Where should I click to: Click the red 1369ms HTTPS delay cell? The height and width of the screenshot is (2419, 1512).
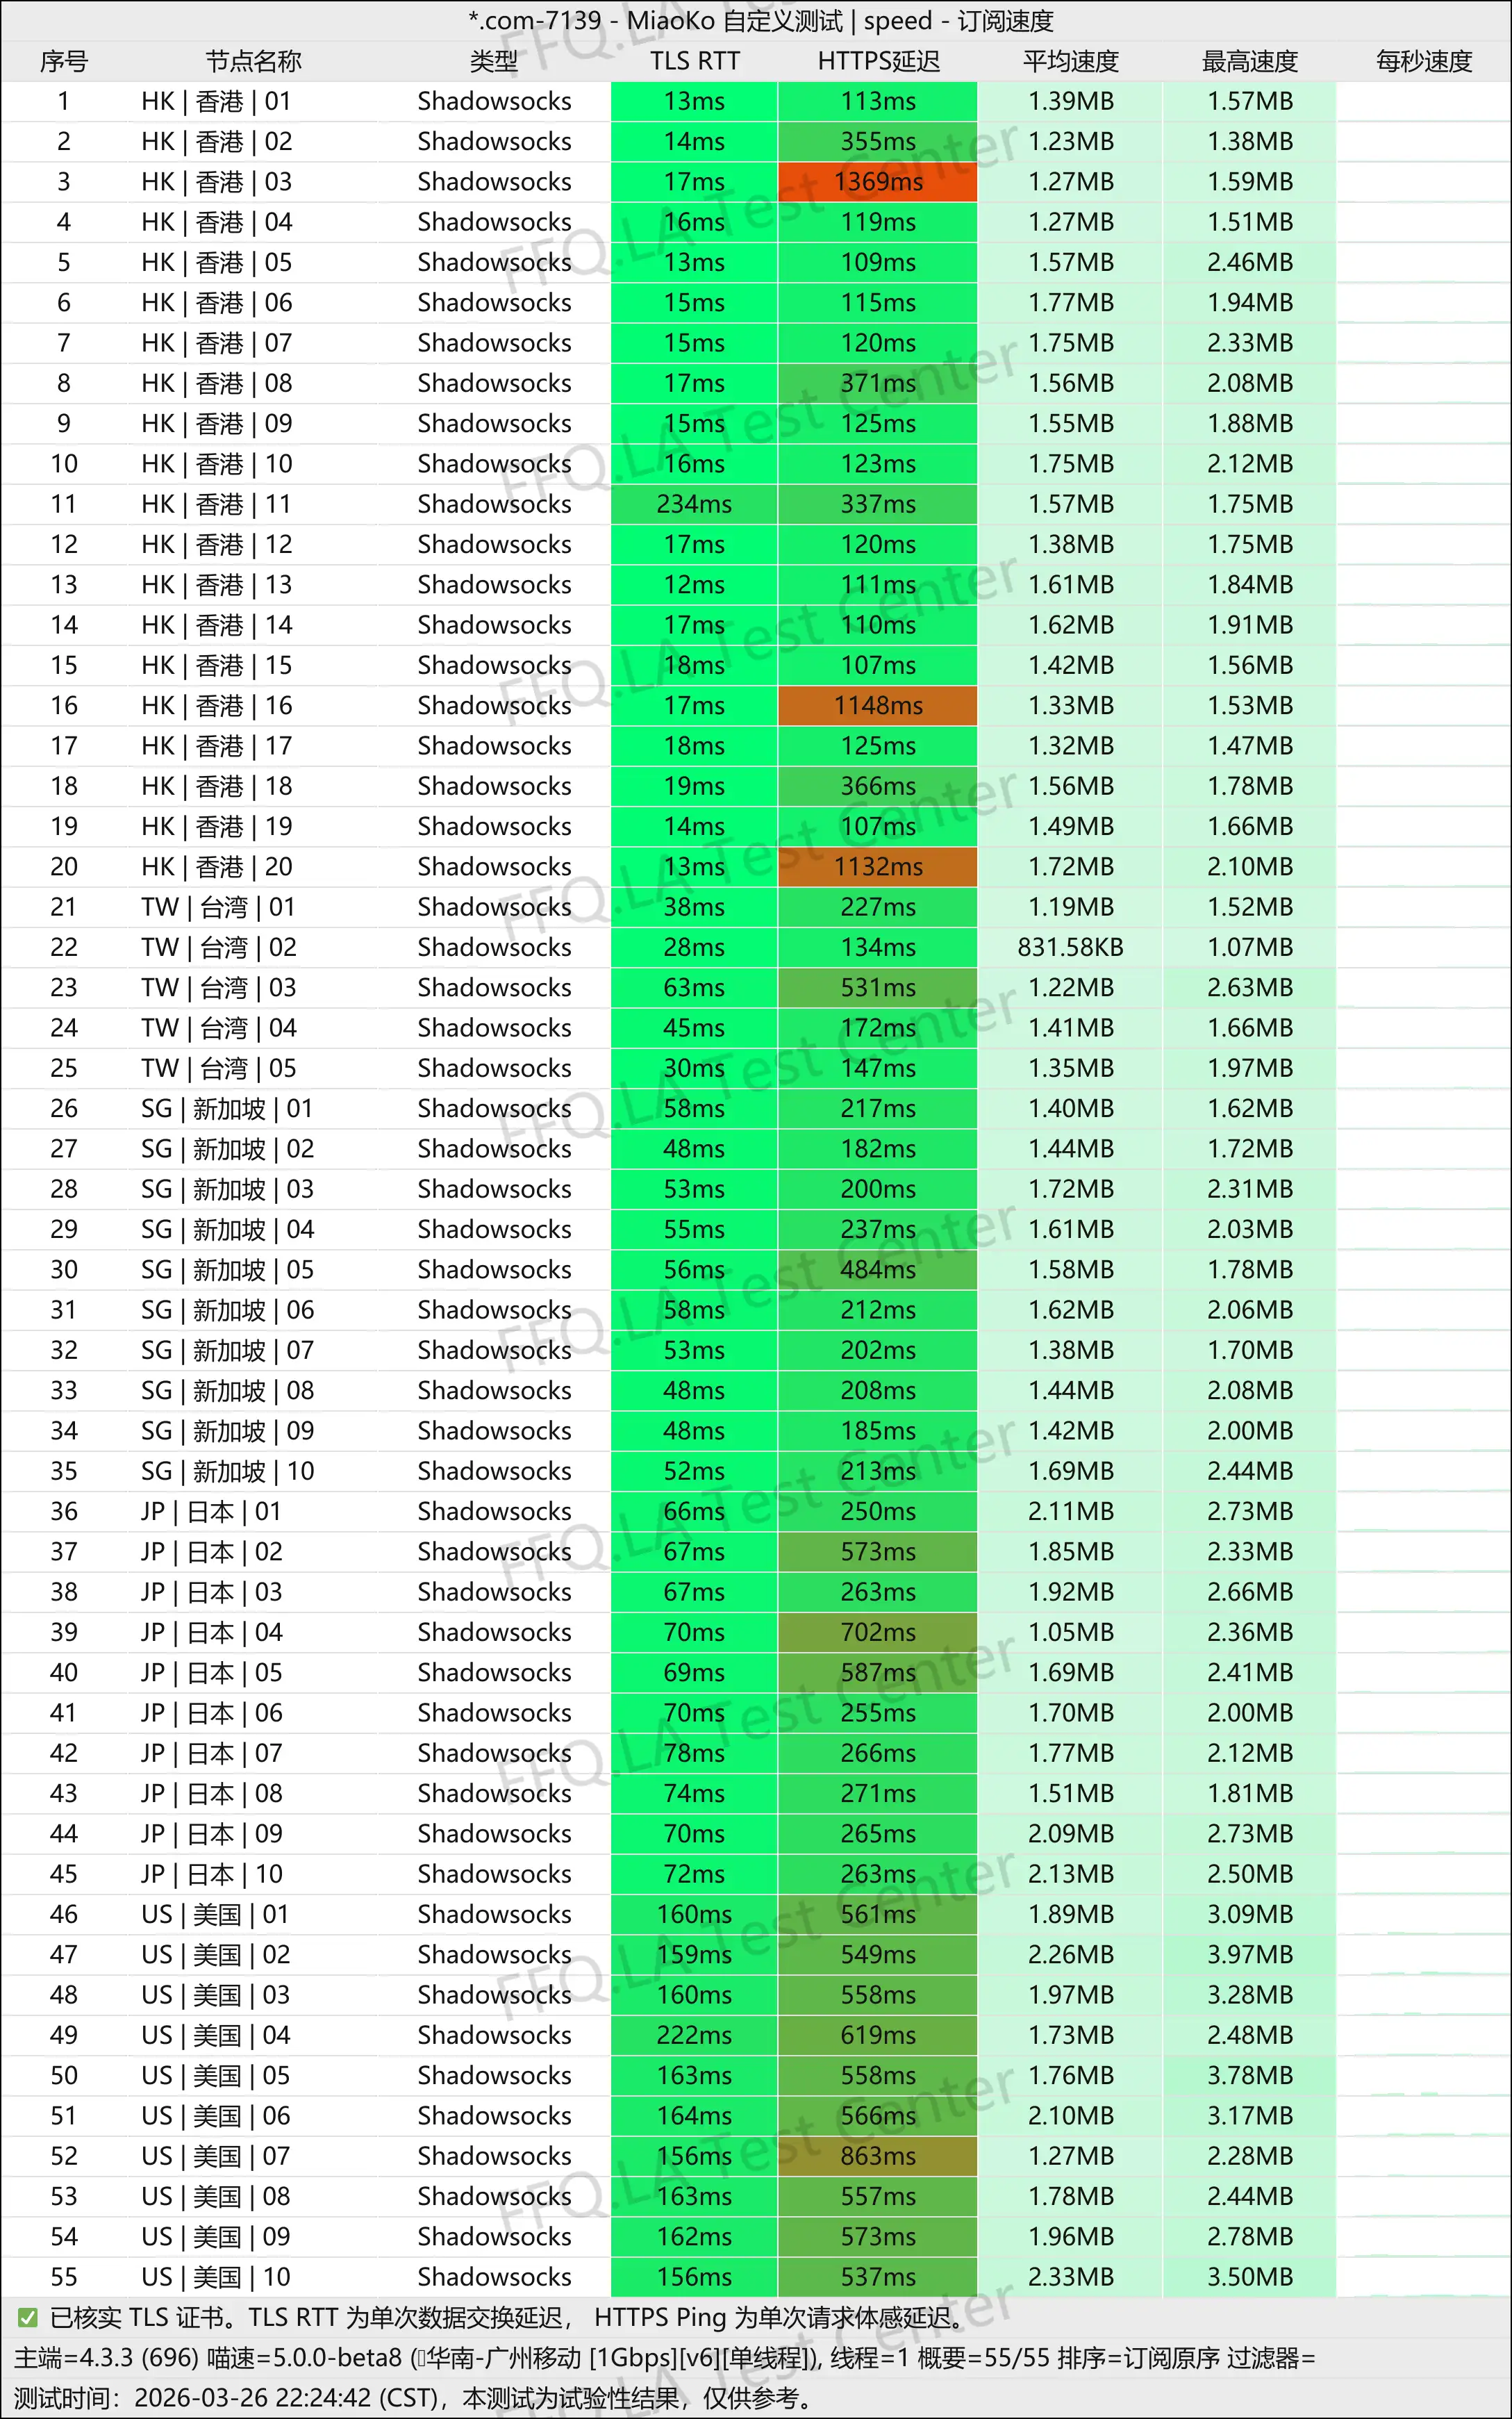tap(878, 182)
